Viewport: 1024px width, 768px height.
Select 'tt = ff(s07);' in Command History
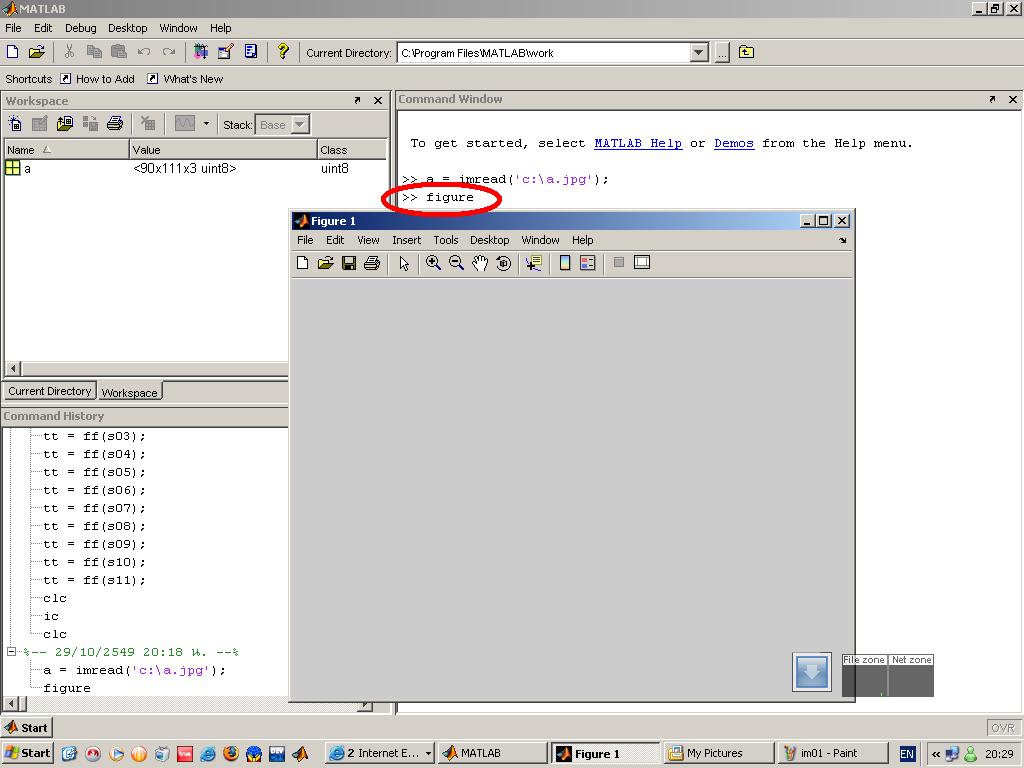[94, 508]
